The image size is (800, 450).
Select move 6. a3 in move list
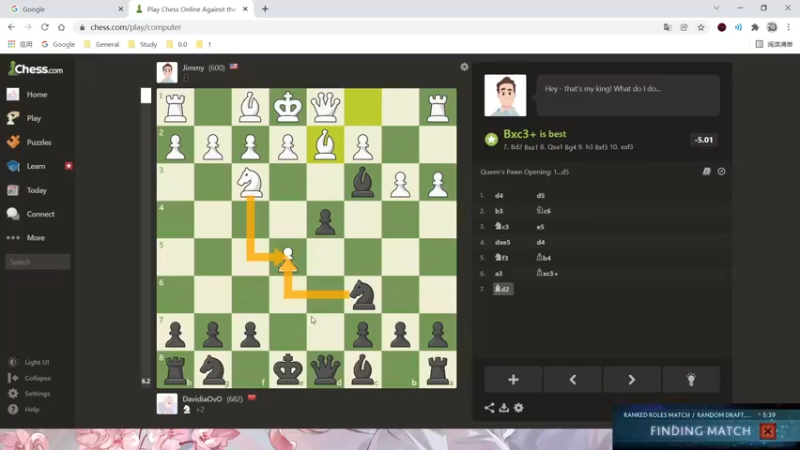coord(498,273)
